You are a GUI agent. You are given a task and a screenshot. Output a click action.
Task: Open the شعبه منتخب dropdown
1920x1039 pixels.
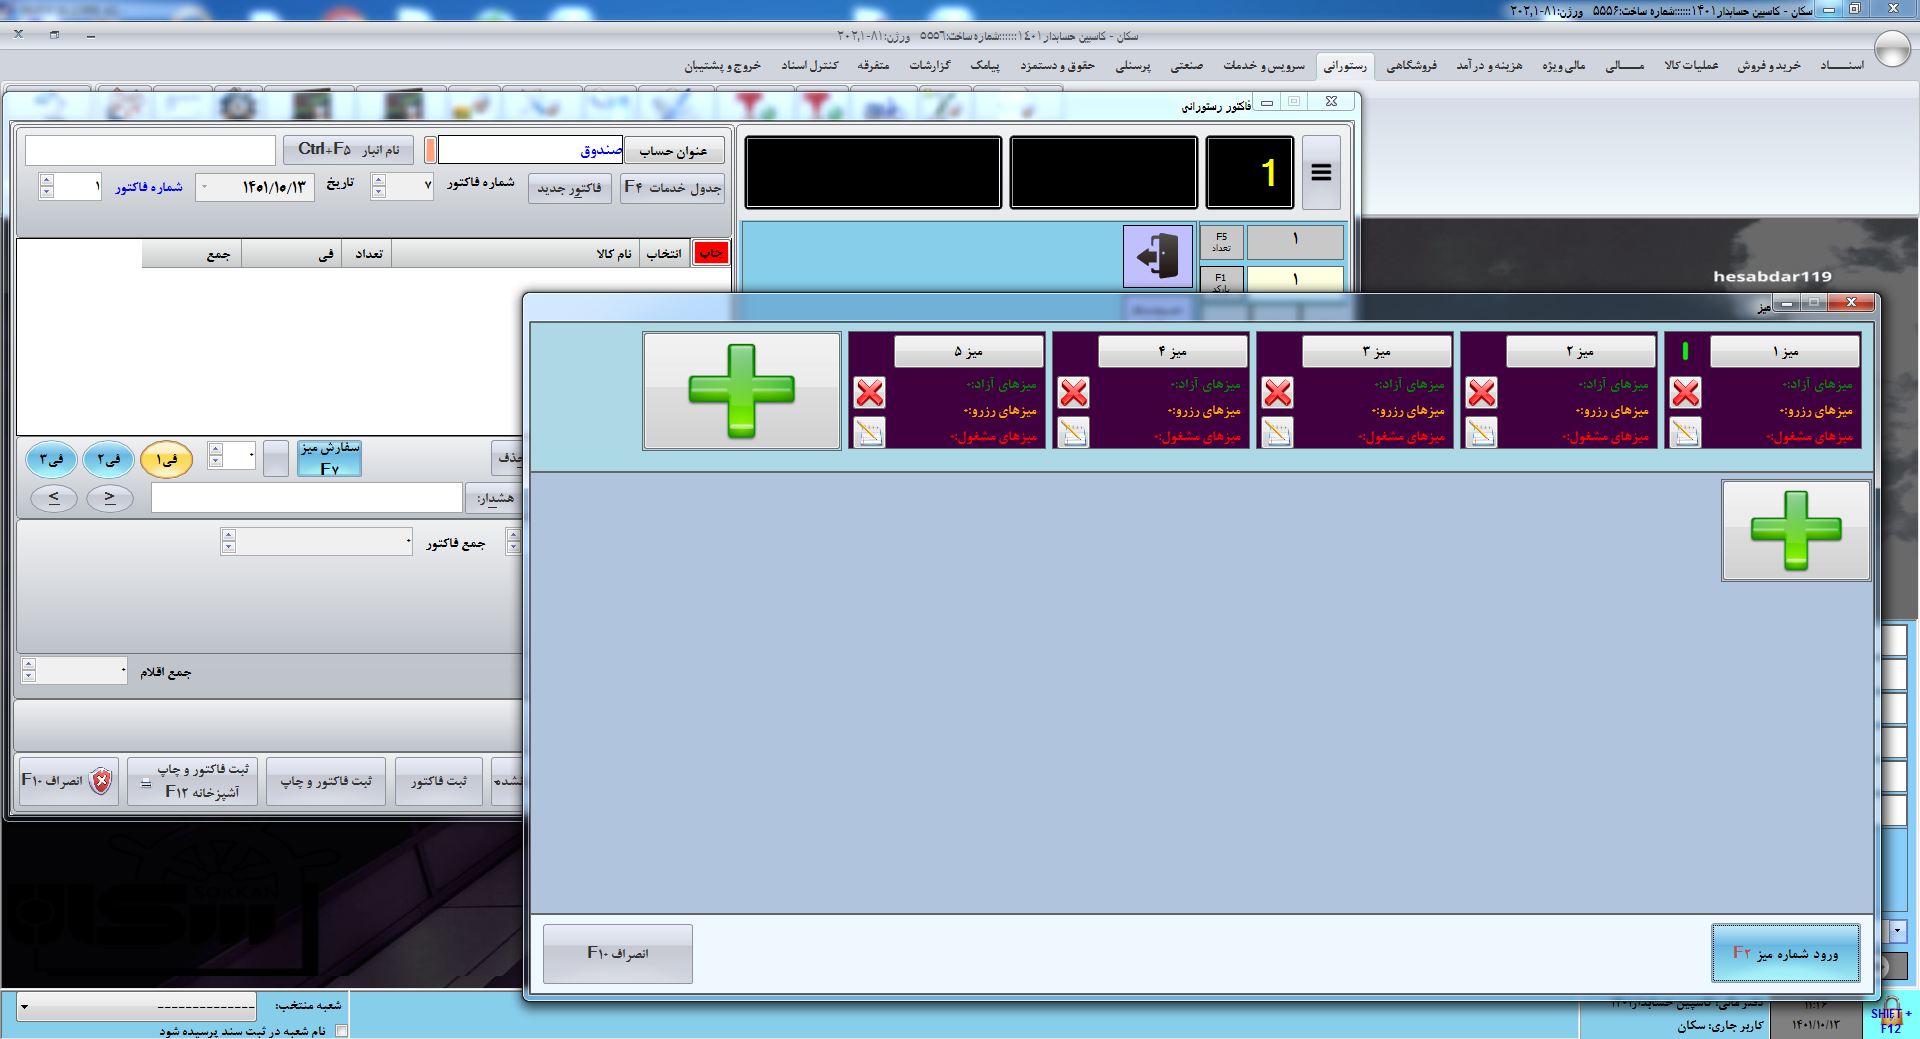24,1006
